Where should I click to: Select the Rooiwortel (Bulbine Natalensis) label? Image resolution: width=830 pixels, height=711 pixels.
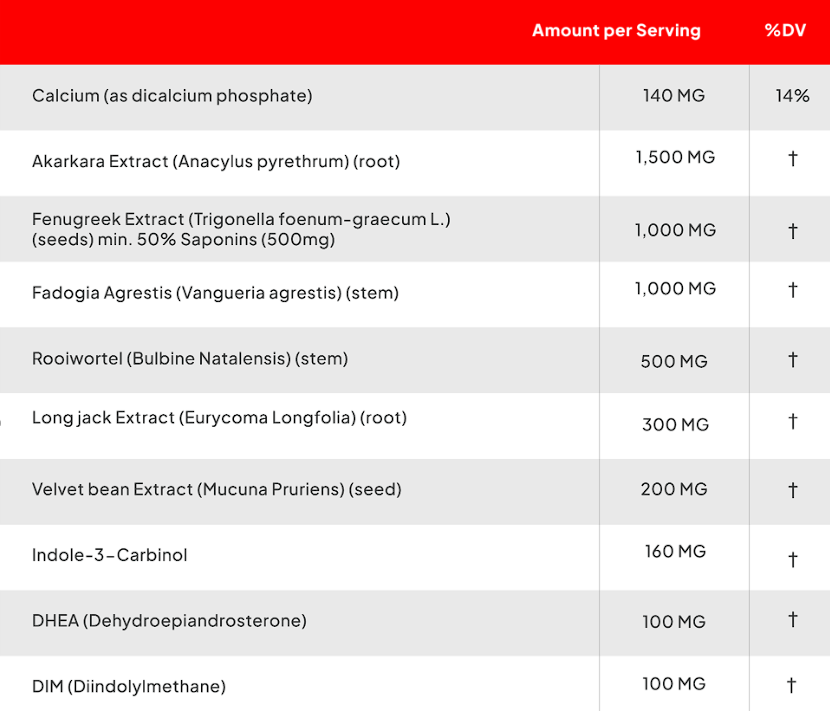point(190,358)
